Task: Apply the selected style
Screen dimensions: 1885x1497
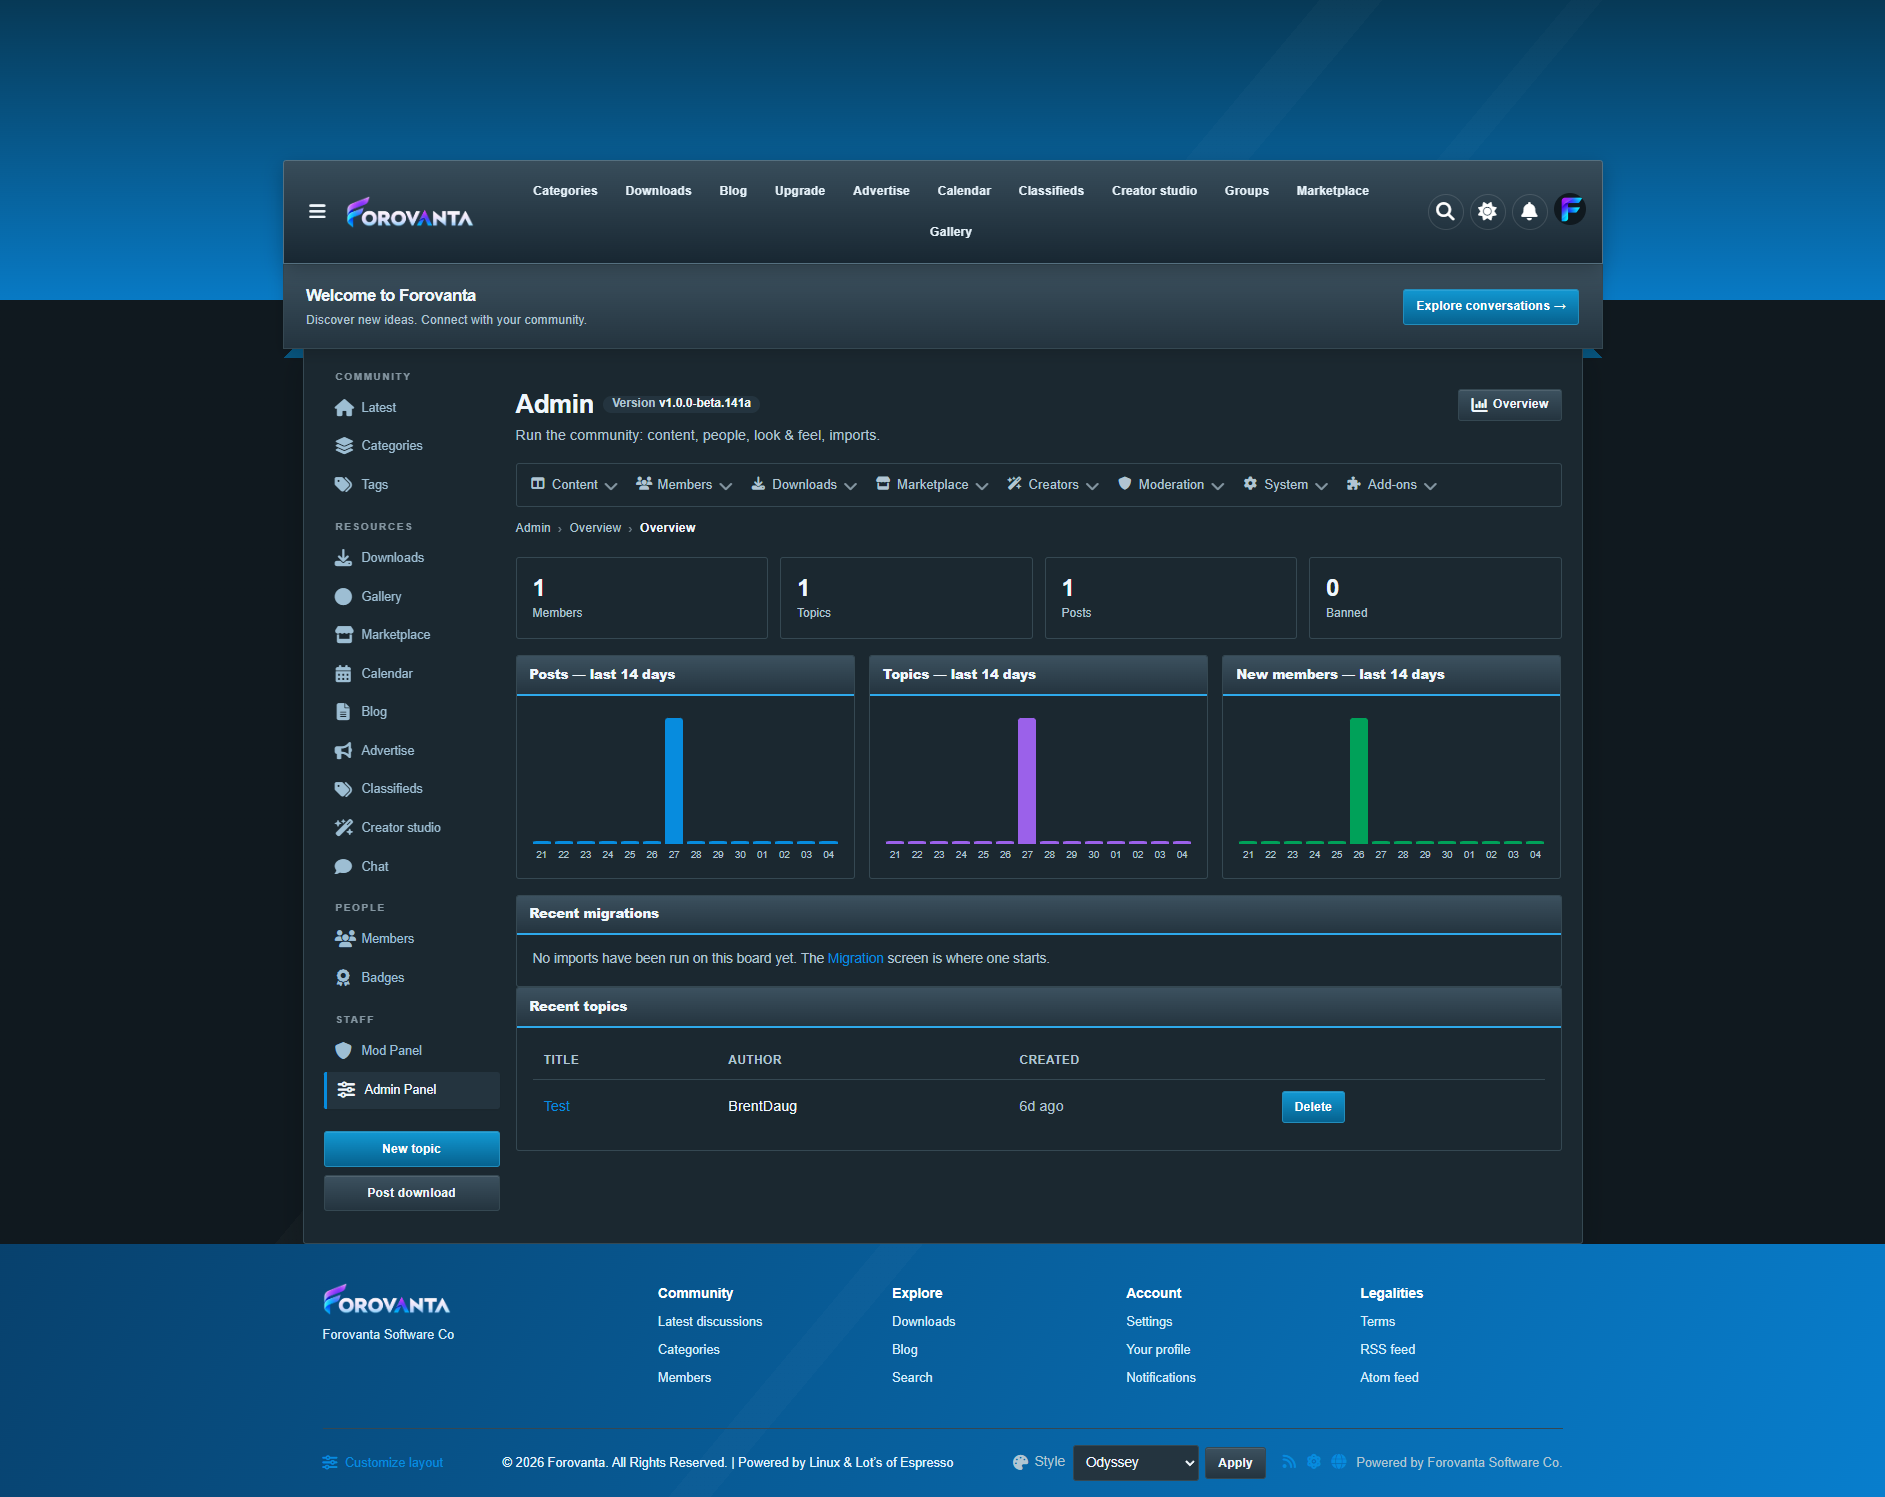Action: tap(1235, 1463)
